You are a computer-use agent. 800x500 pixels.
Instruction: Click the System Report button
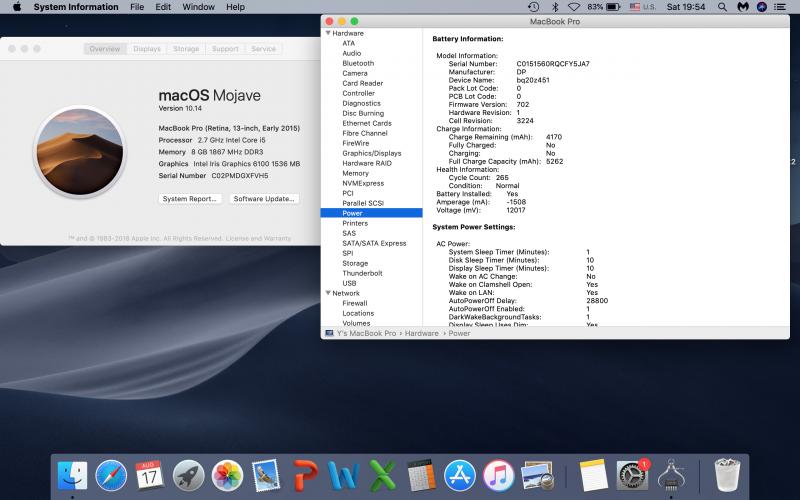point(190,198)
